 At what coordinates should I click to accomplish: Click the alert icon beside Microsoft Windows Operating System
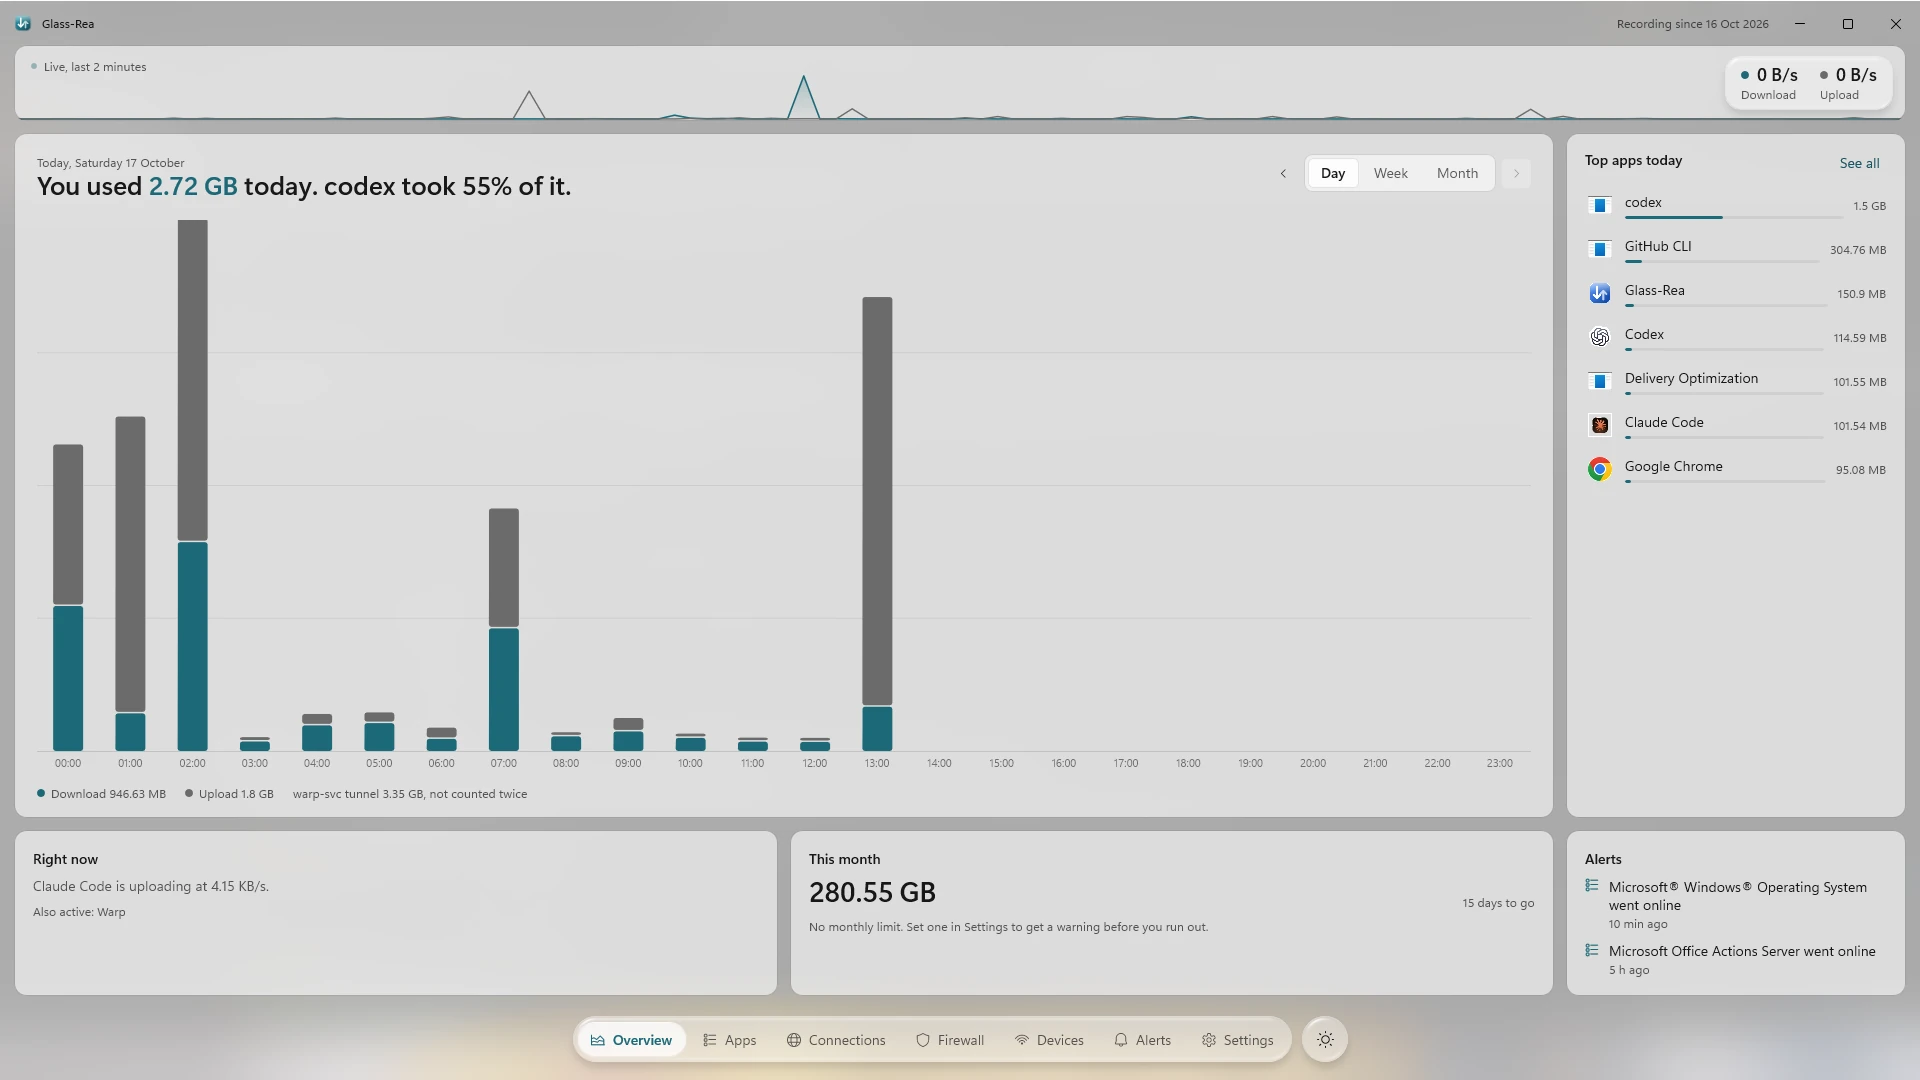coord(1592,885)
